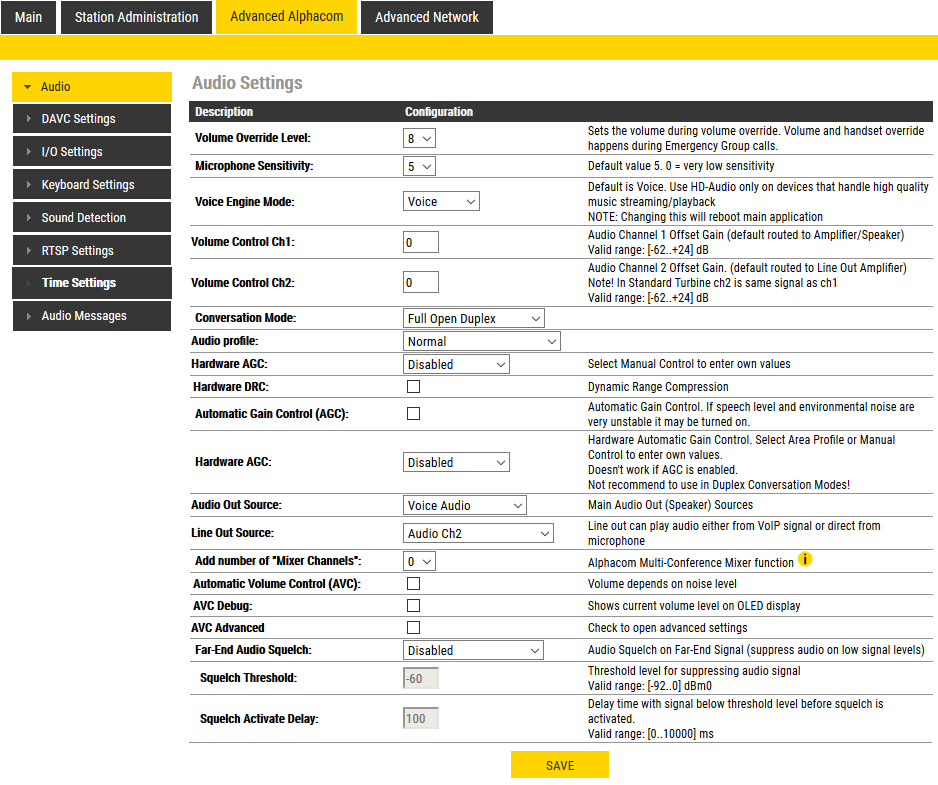This screenshot has height=785, width=938.
Task: Collapse the Audio sidebar section arrow
Action: 27,87
